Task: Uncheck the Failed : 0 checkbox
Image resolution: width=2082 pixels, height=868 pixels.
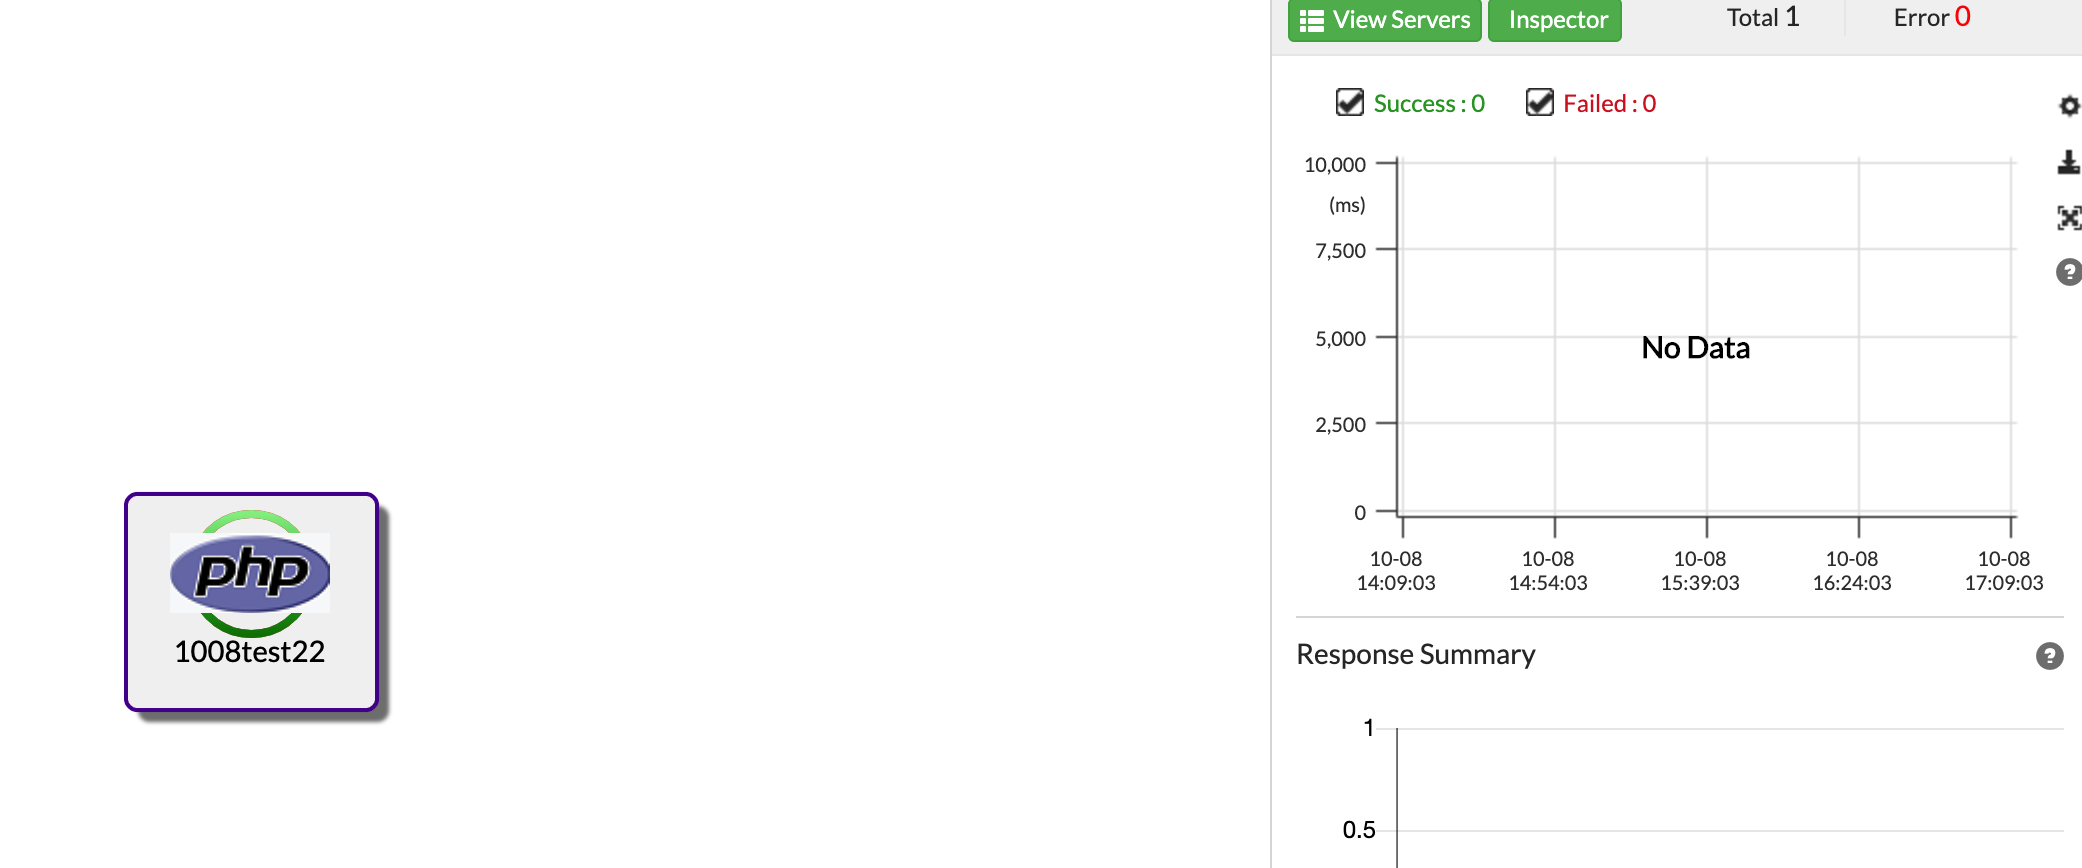Action: pyautogui.click(x=1538, y=101)
